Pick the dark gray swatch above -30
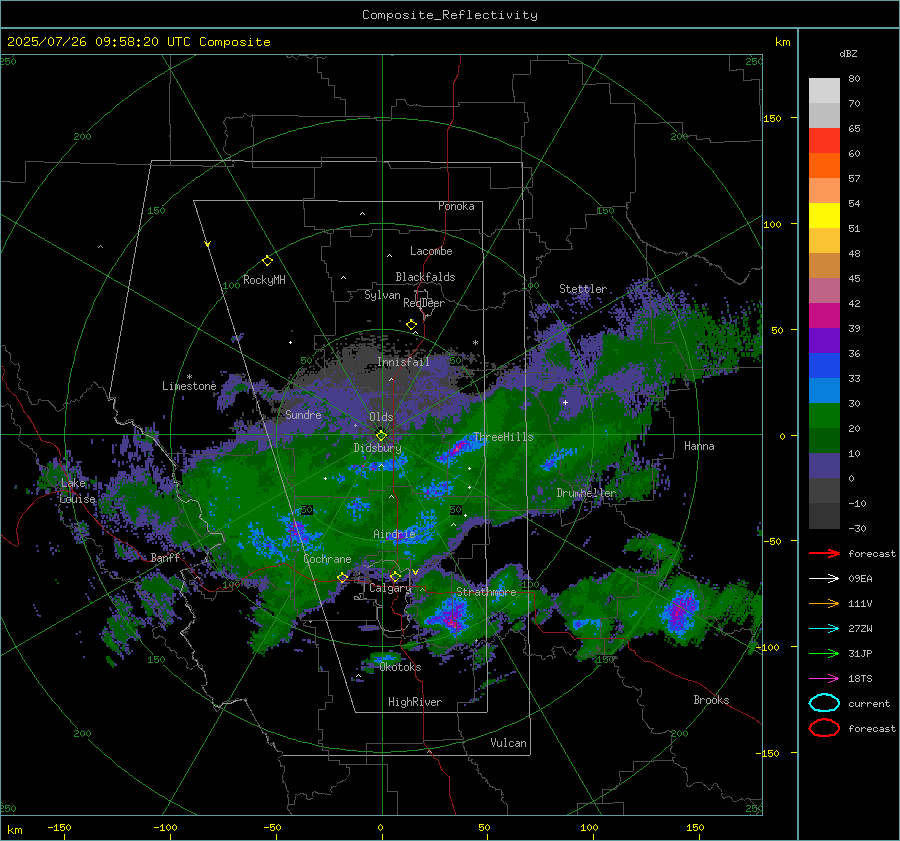This screenshot has width=900, height=841. click(x=824, y=516)
